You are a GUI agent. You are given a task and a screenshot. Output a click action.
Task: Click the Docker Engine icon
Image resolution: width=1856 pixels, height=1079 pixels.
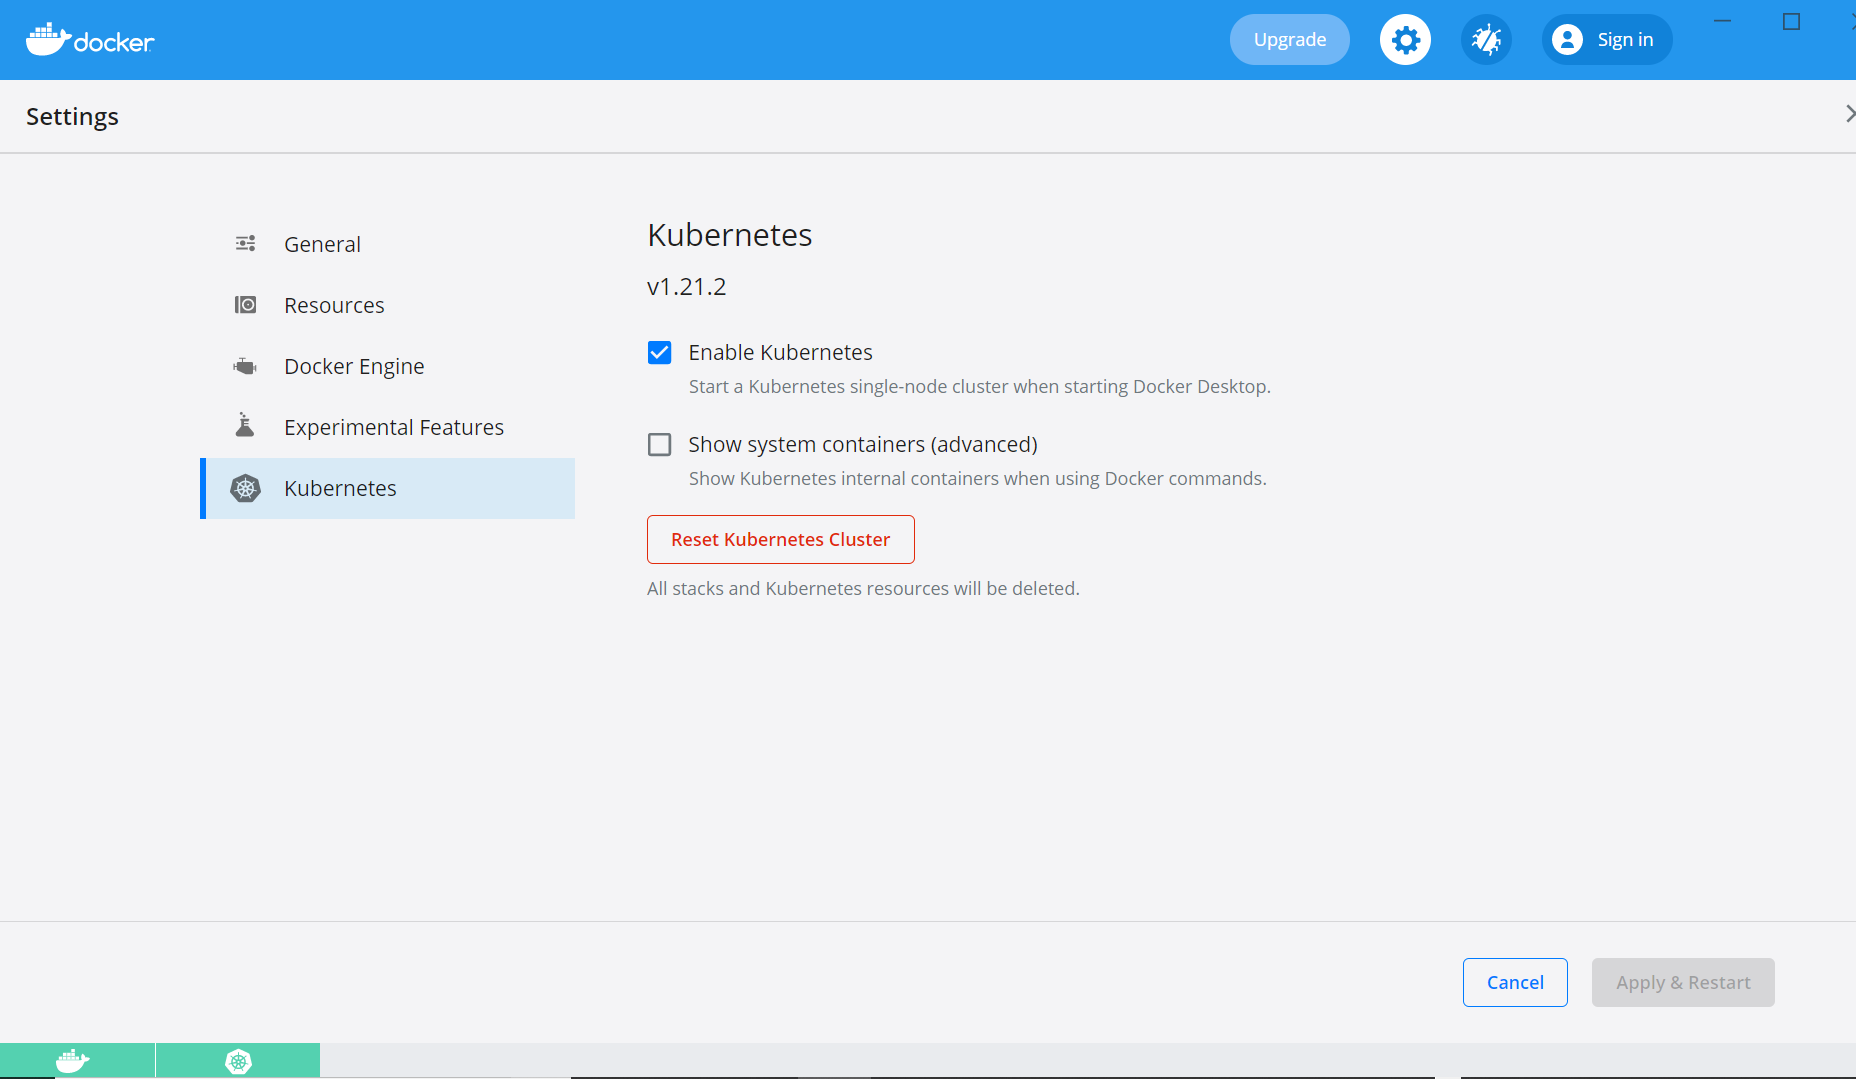coord(245,366)
